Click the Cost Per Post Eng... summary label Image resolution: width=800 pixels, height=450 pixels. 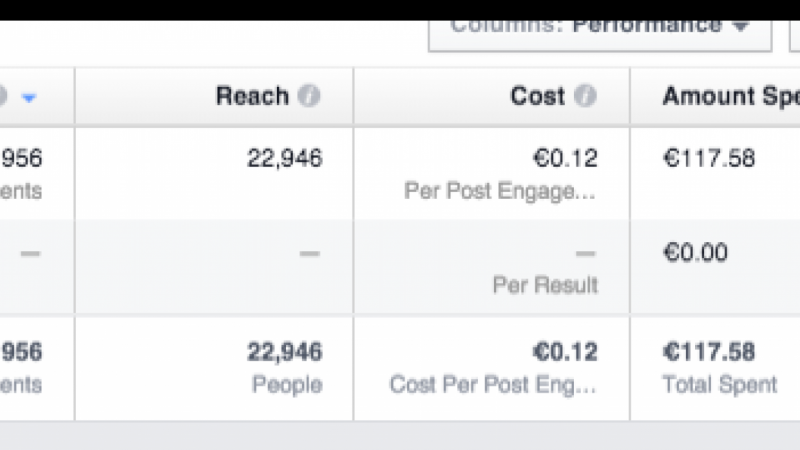[493, 385]
